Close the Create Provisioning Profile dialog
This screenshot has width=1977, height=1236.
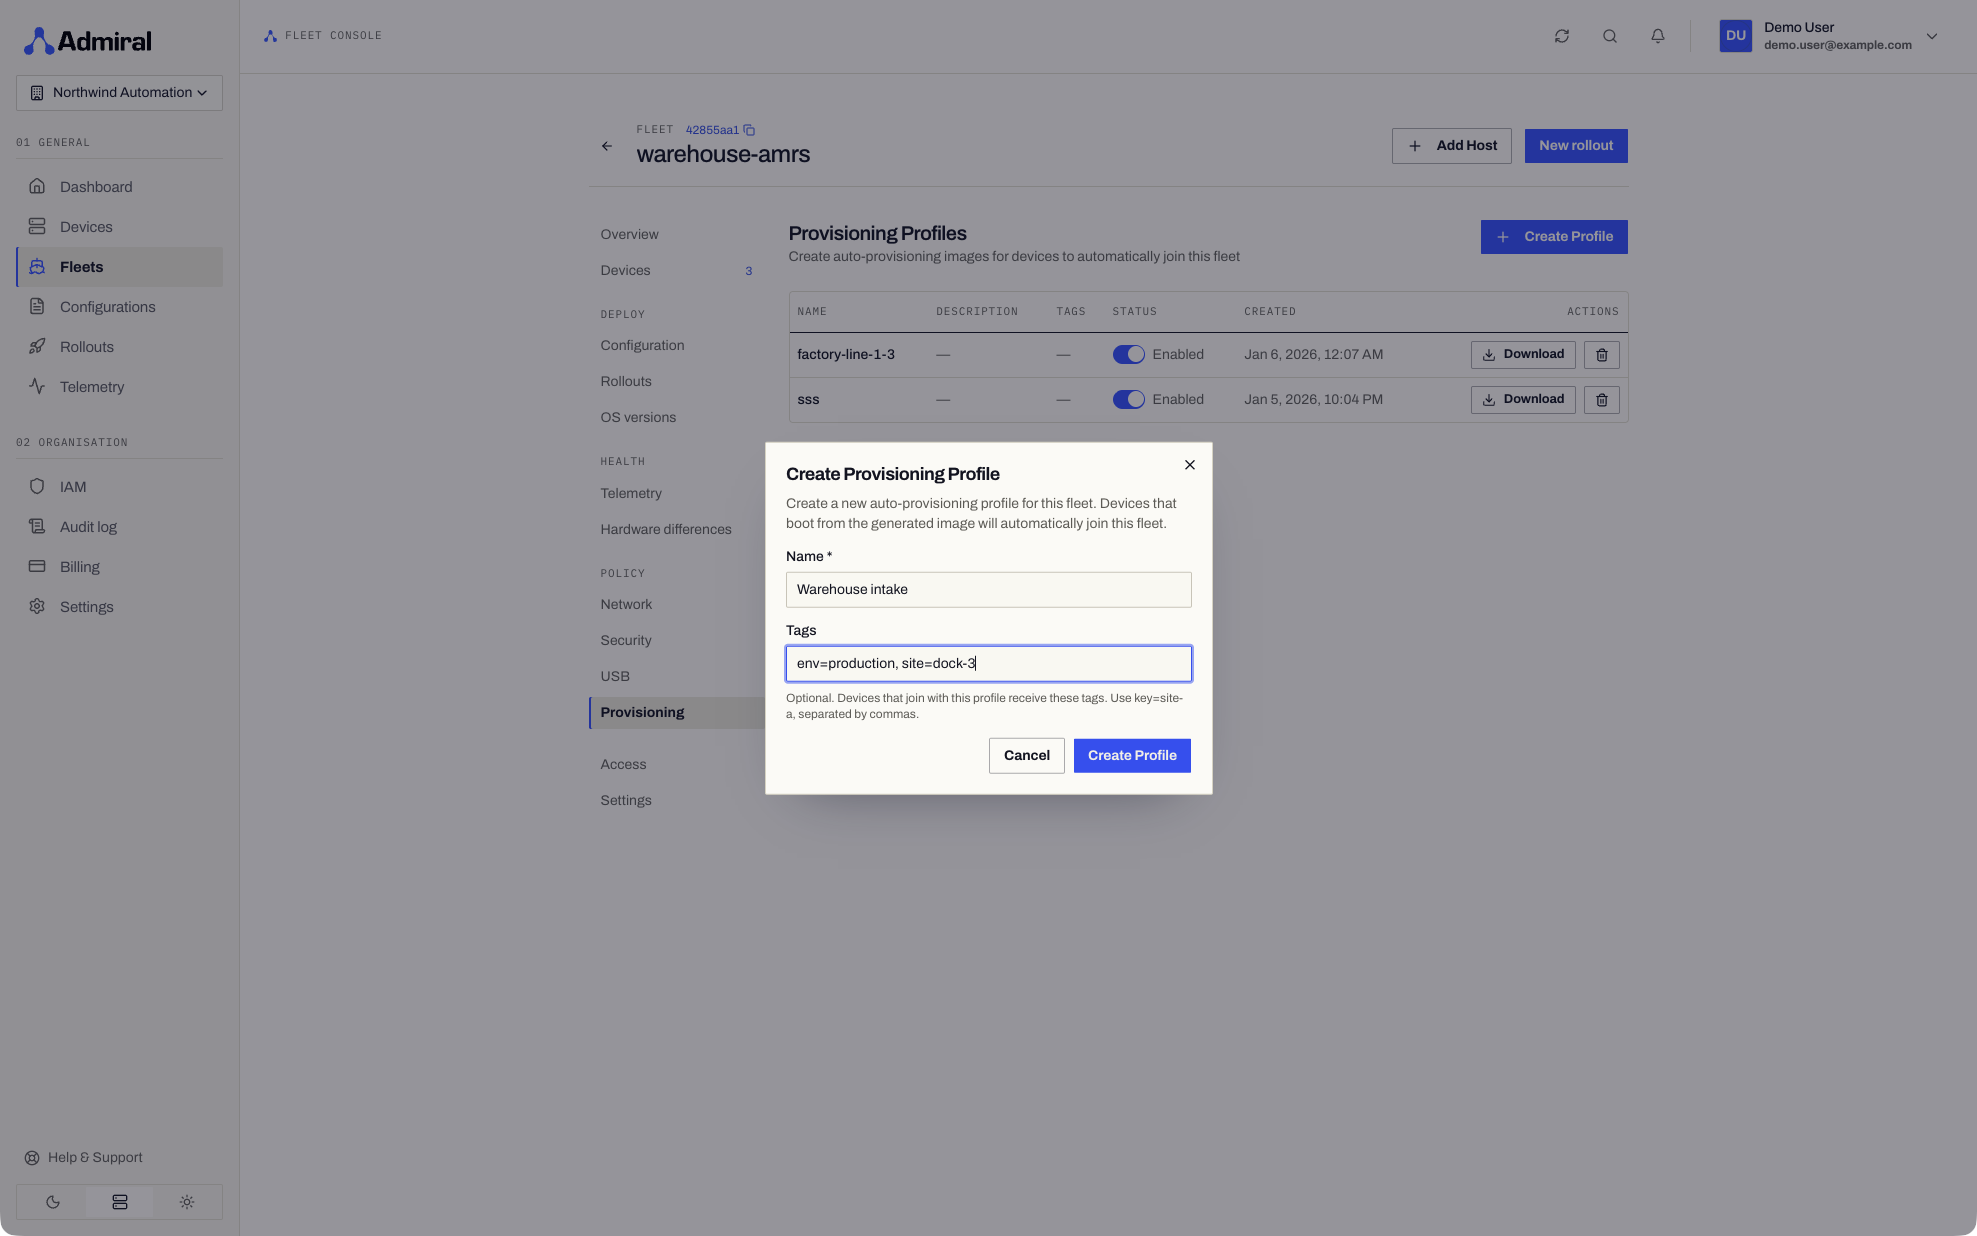coord(1190,465)
